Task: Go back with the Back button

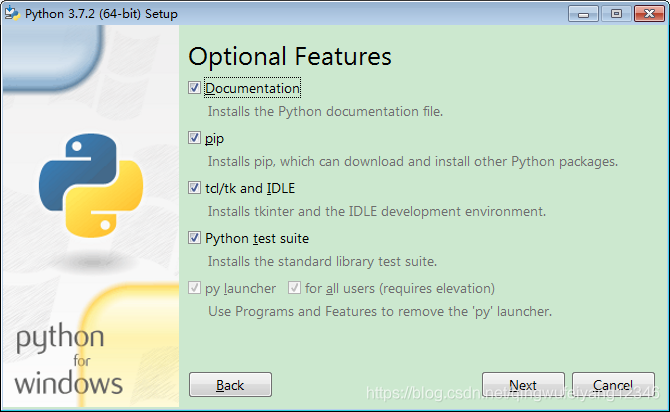Action: (230, 385)
